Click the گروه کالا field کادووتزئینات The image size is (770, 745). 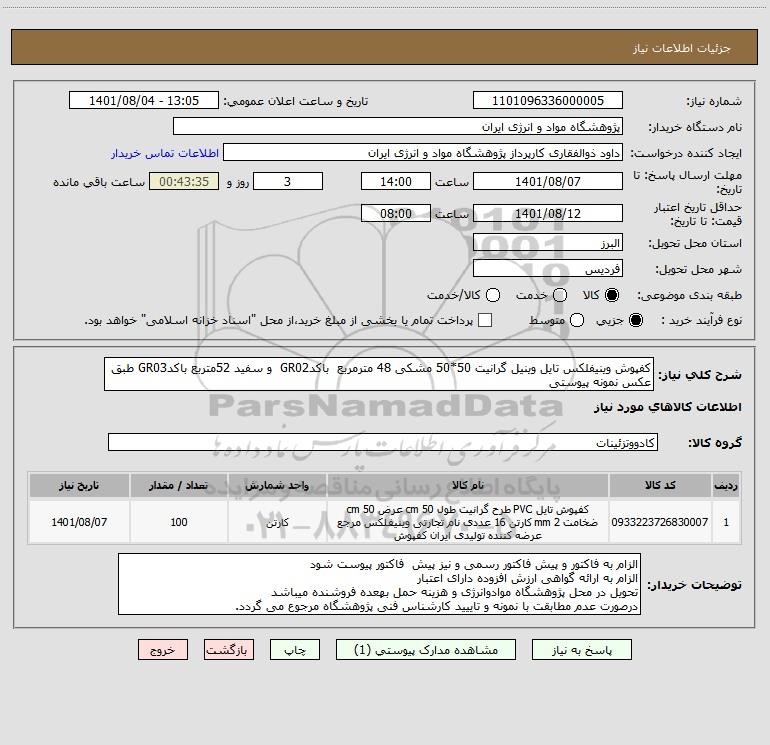(383, 442)
